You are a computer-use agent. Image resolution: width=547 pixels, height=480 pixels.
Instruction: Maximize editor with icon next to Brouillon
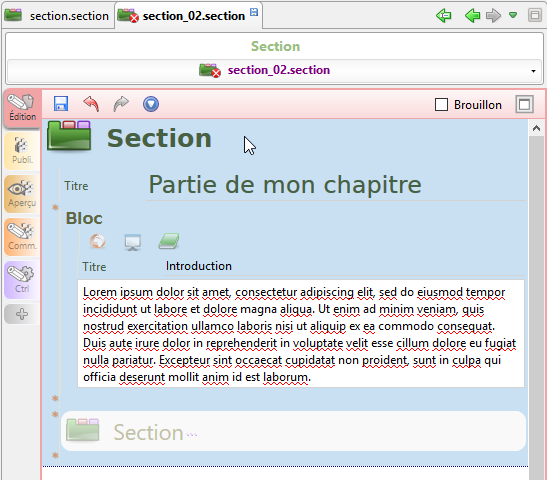tap(524, 104)
